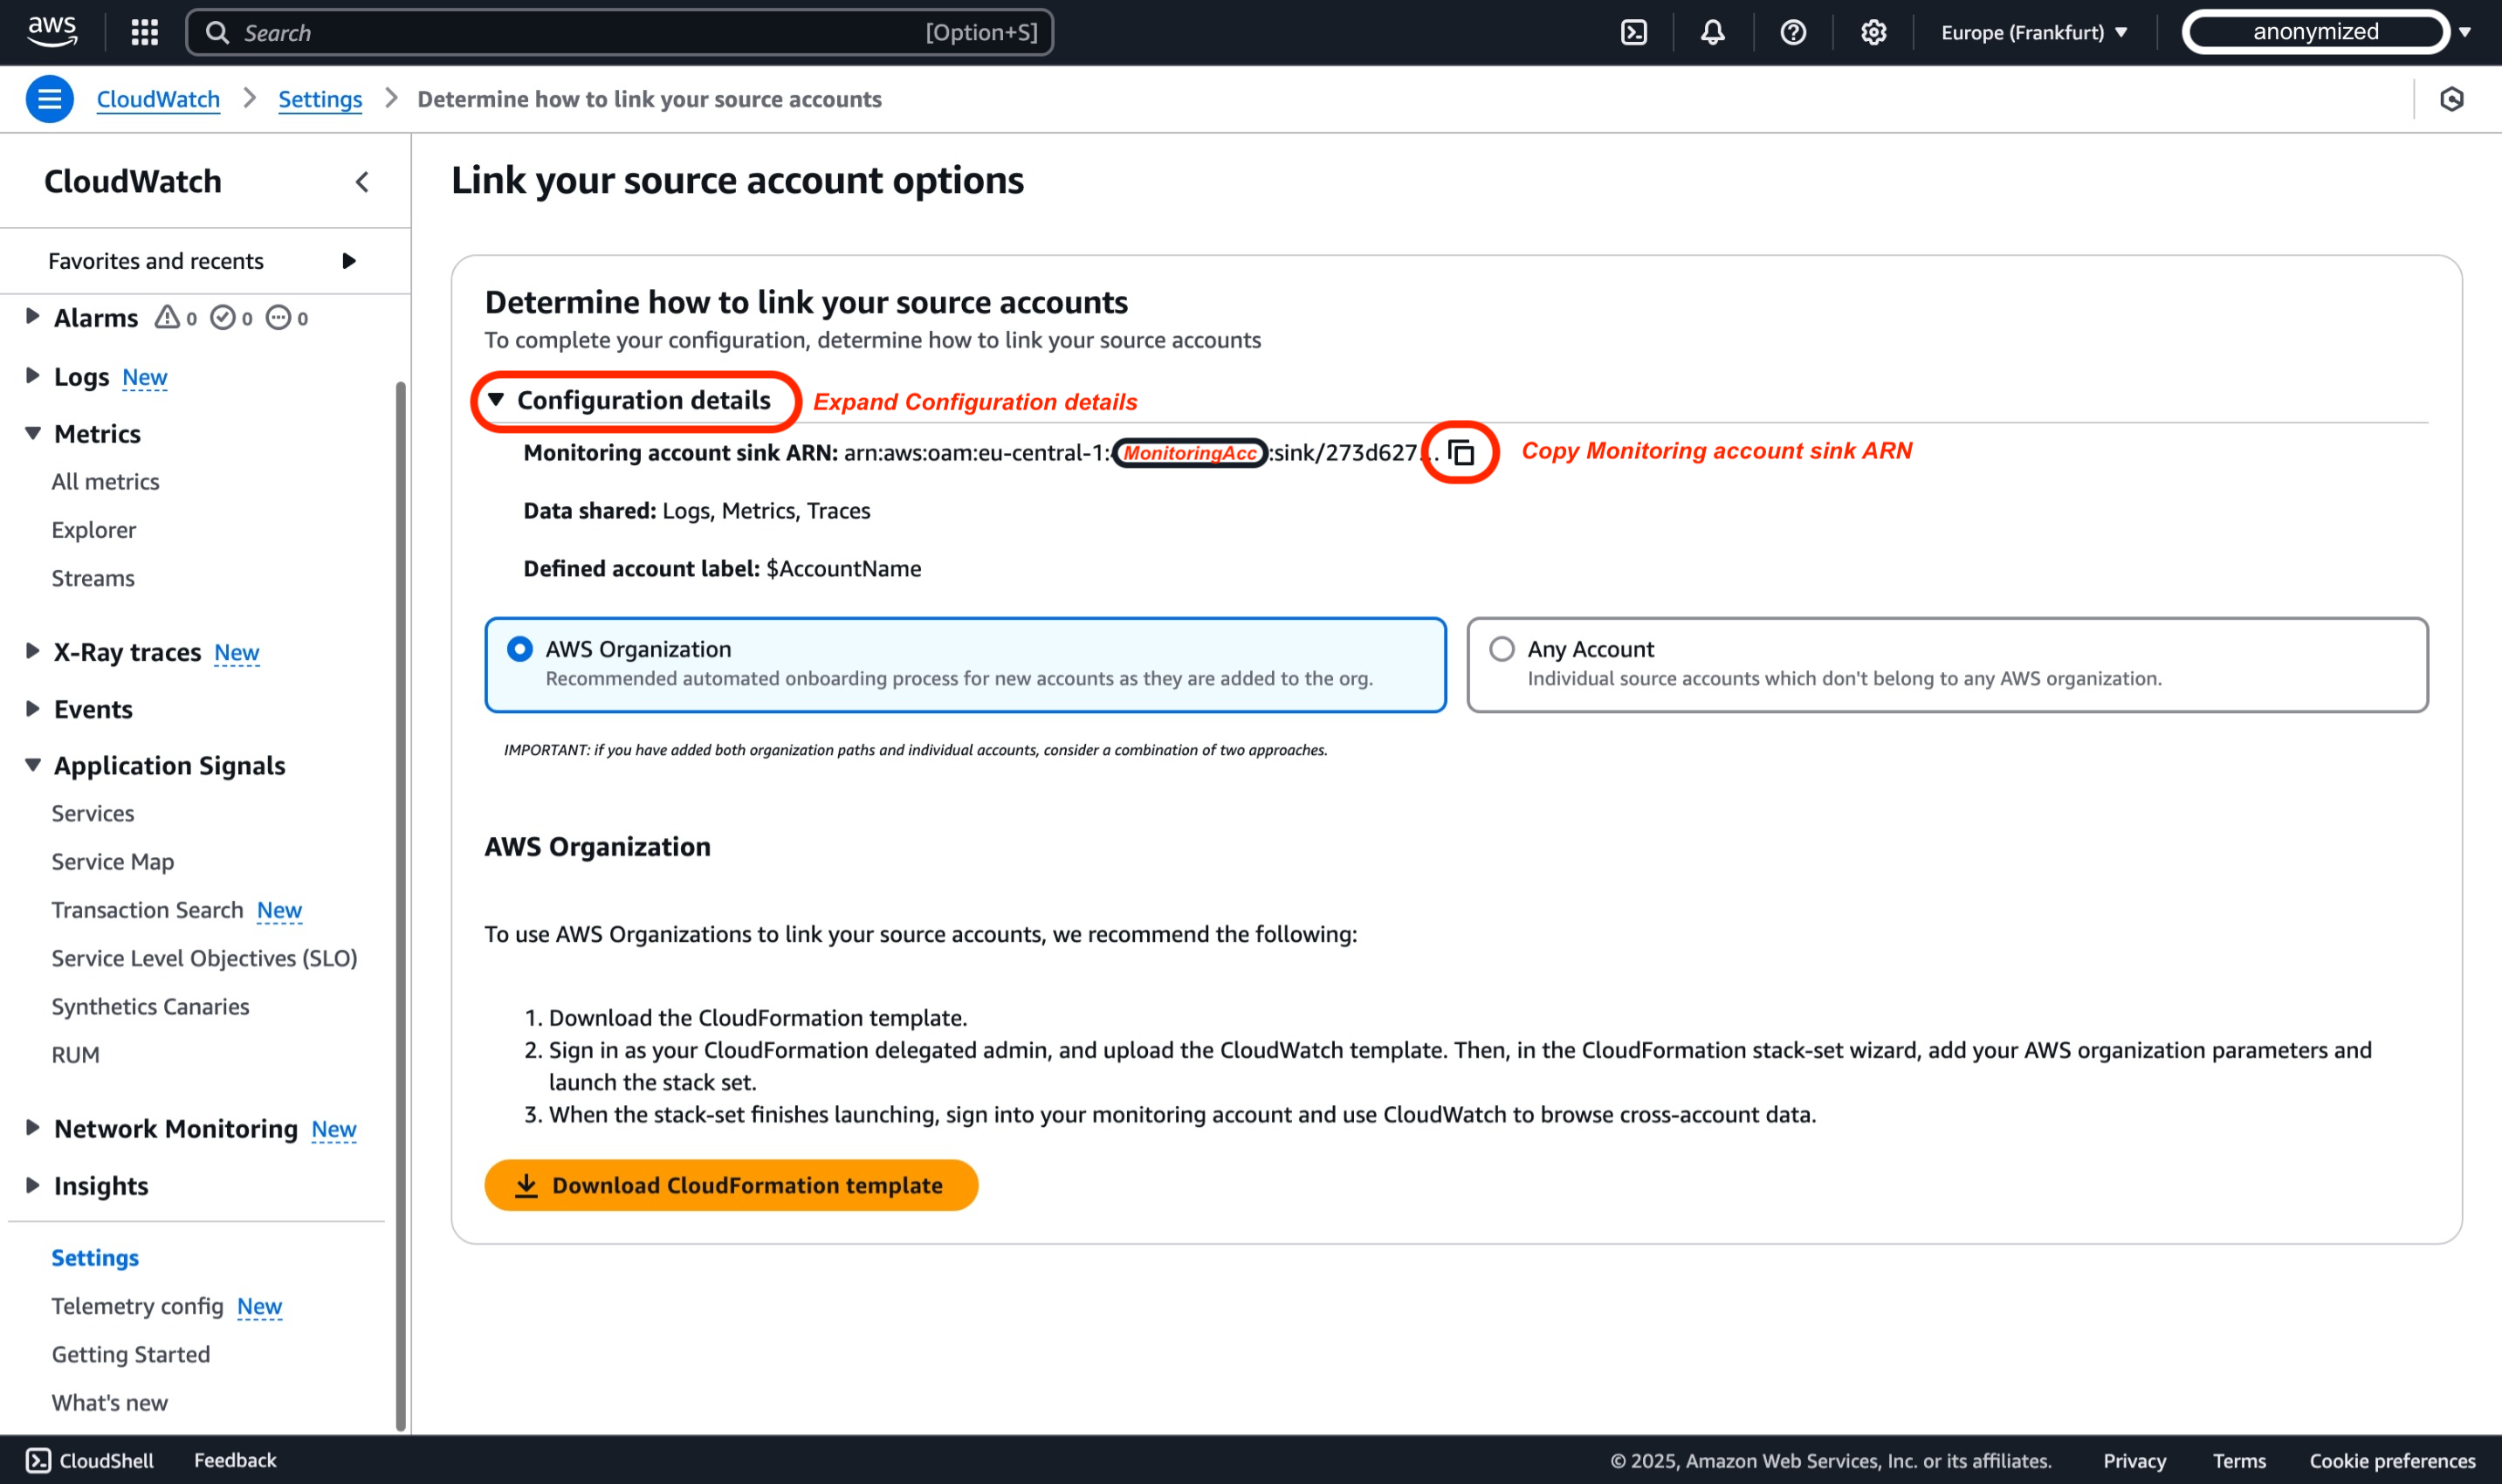Collapse the CloudWatch sidebar panel
Screen dimensions: 2502x1484
(x=362, y=181)
